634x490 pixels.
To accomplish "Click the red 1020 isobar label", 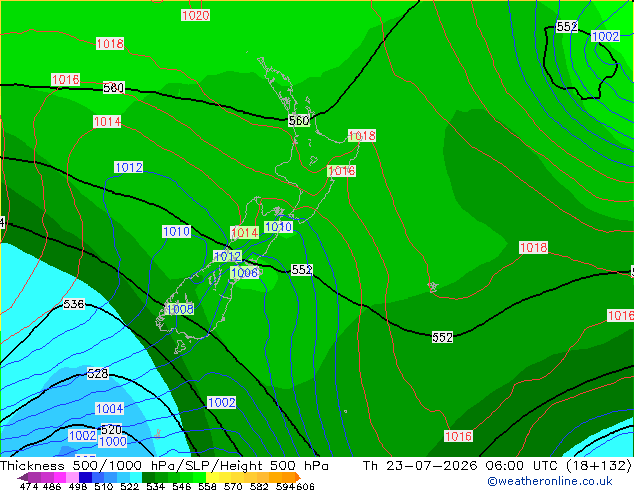I will (x=195, y=15).
